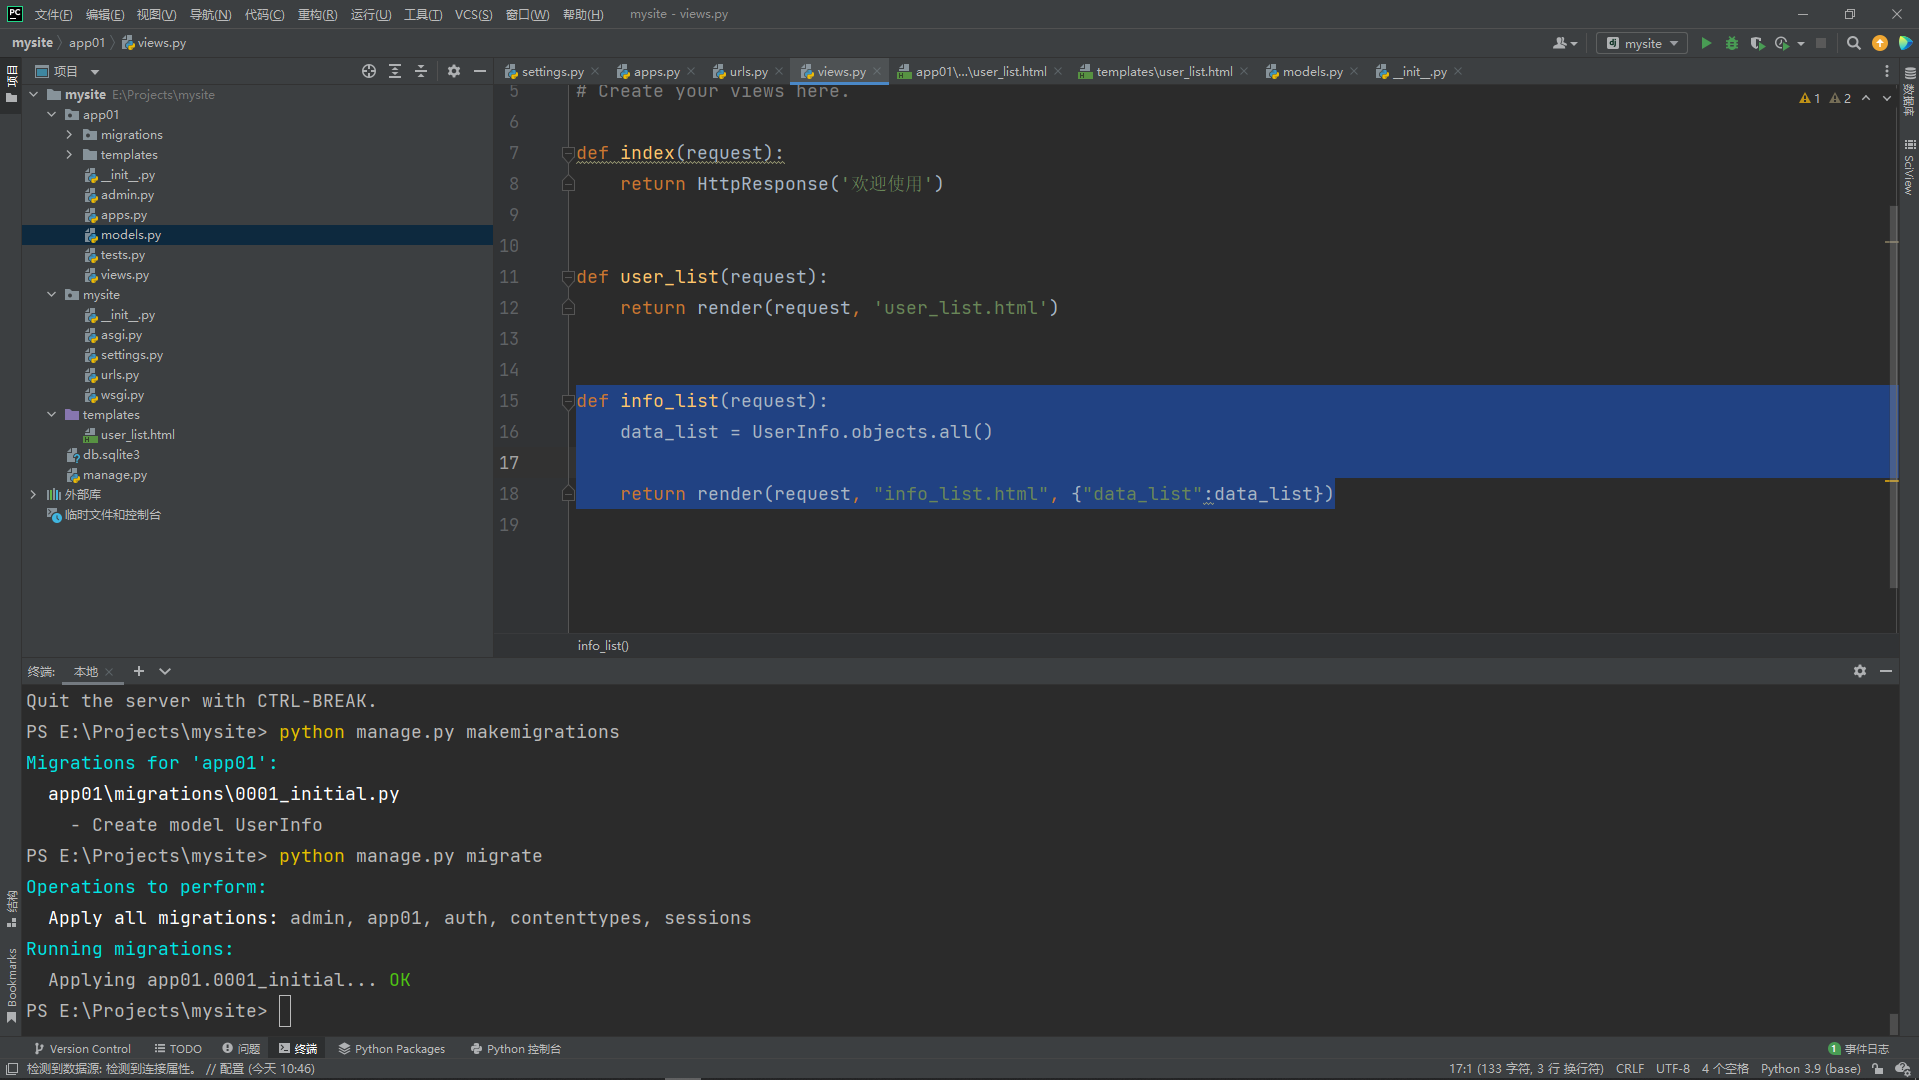
Task: Collapse the app01 folder
Action: tap(52, 115)
